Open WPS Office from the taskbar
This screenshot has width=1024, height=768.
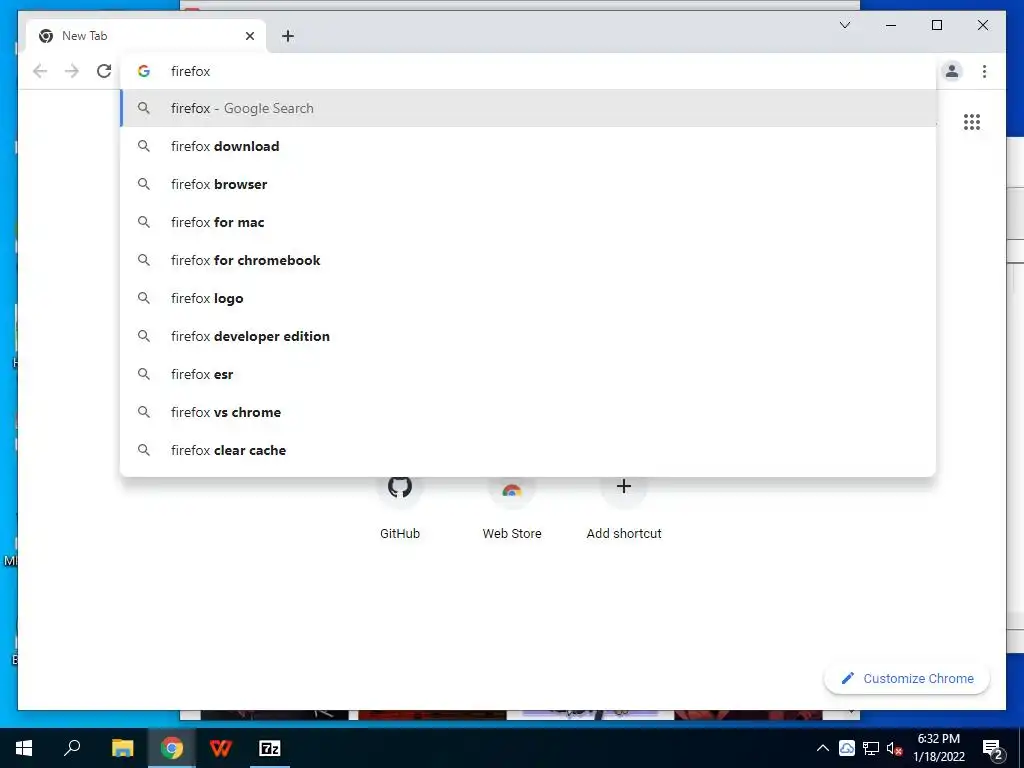click(x=221, y=748)
